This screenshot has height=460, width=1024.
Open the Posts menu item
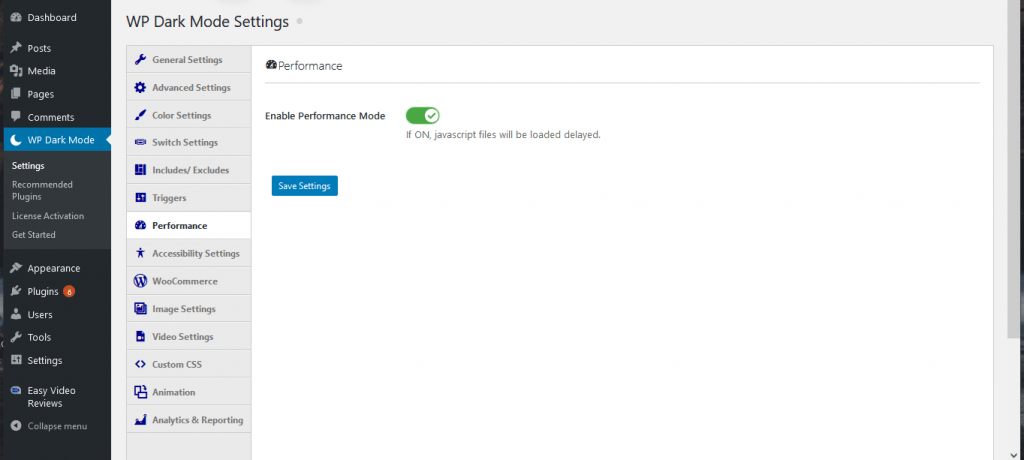pyautogui.click(x=57, y=48)
